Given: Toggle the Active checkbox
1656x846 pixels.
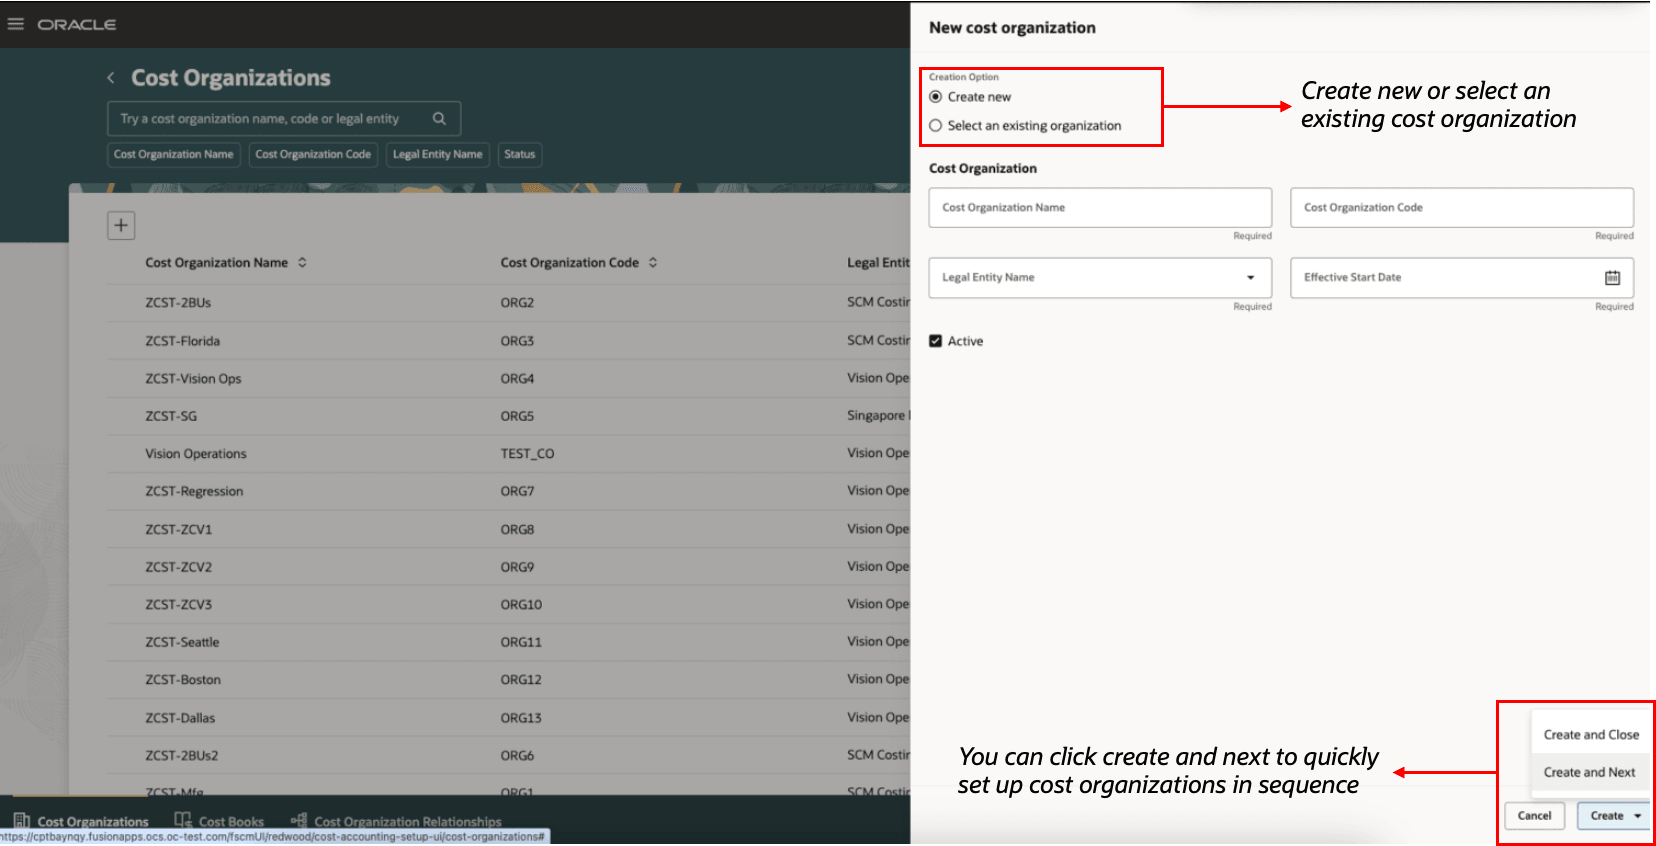Looking at the screenshot, I should 936,341.
